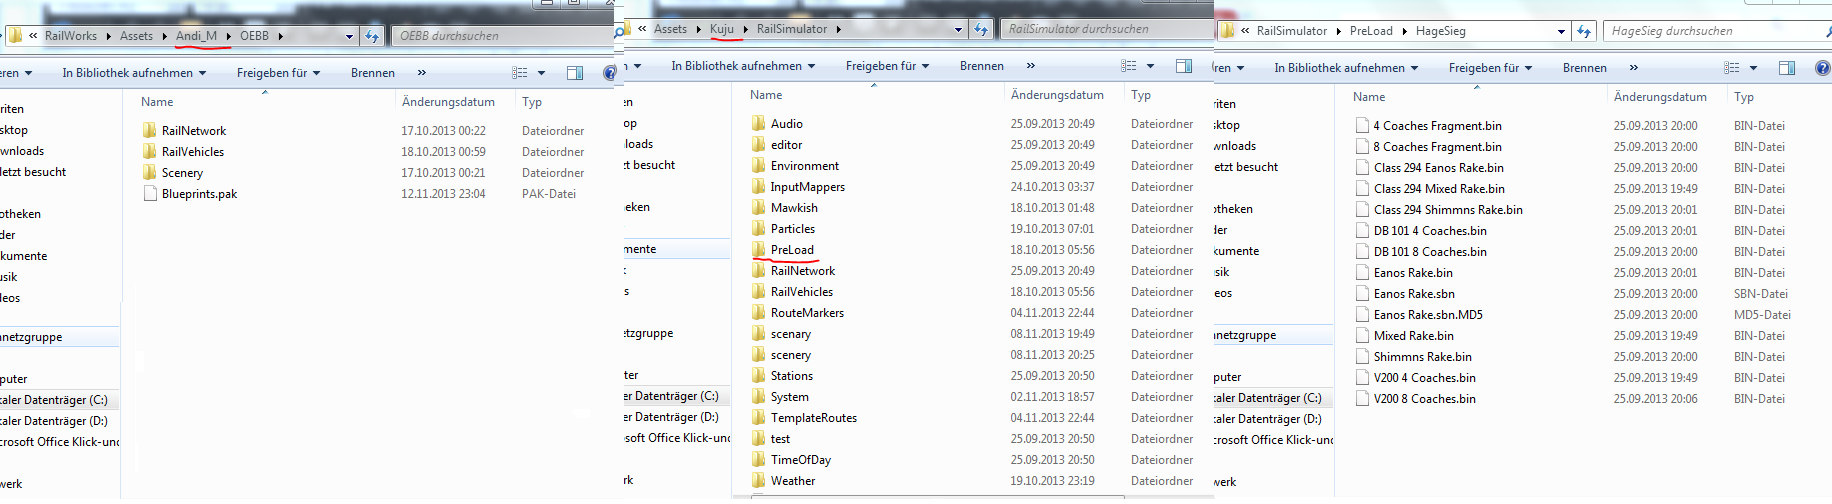Open 'Freigeben für' menu in OEBB window
This screenshot has height=504, width=1832.
(x=278, y=73)
